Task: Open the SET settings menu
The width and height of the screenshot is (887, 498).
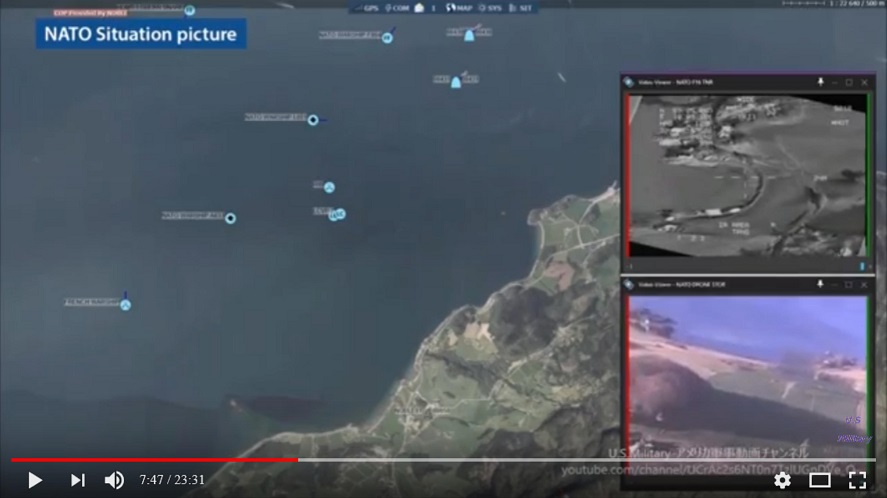Action: pos(521,8)
